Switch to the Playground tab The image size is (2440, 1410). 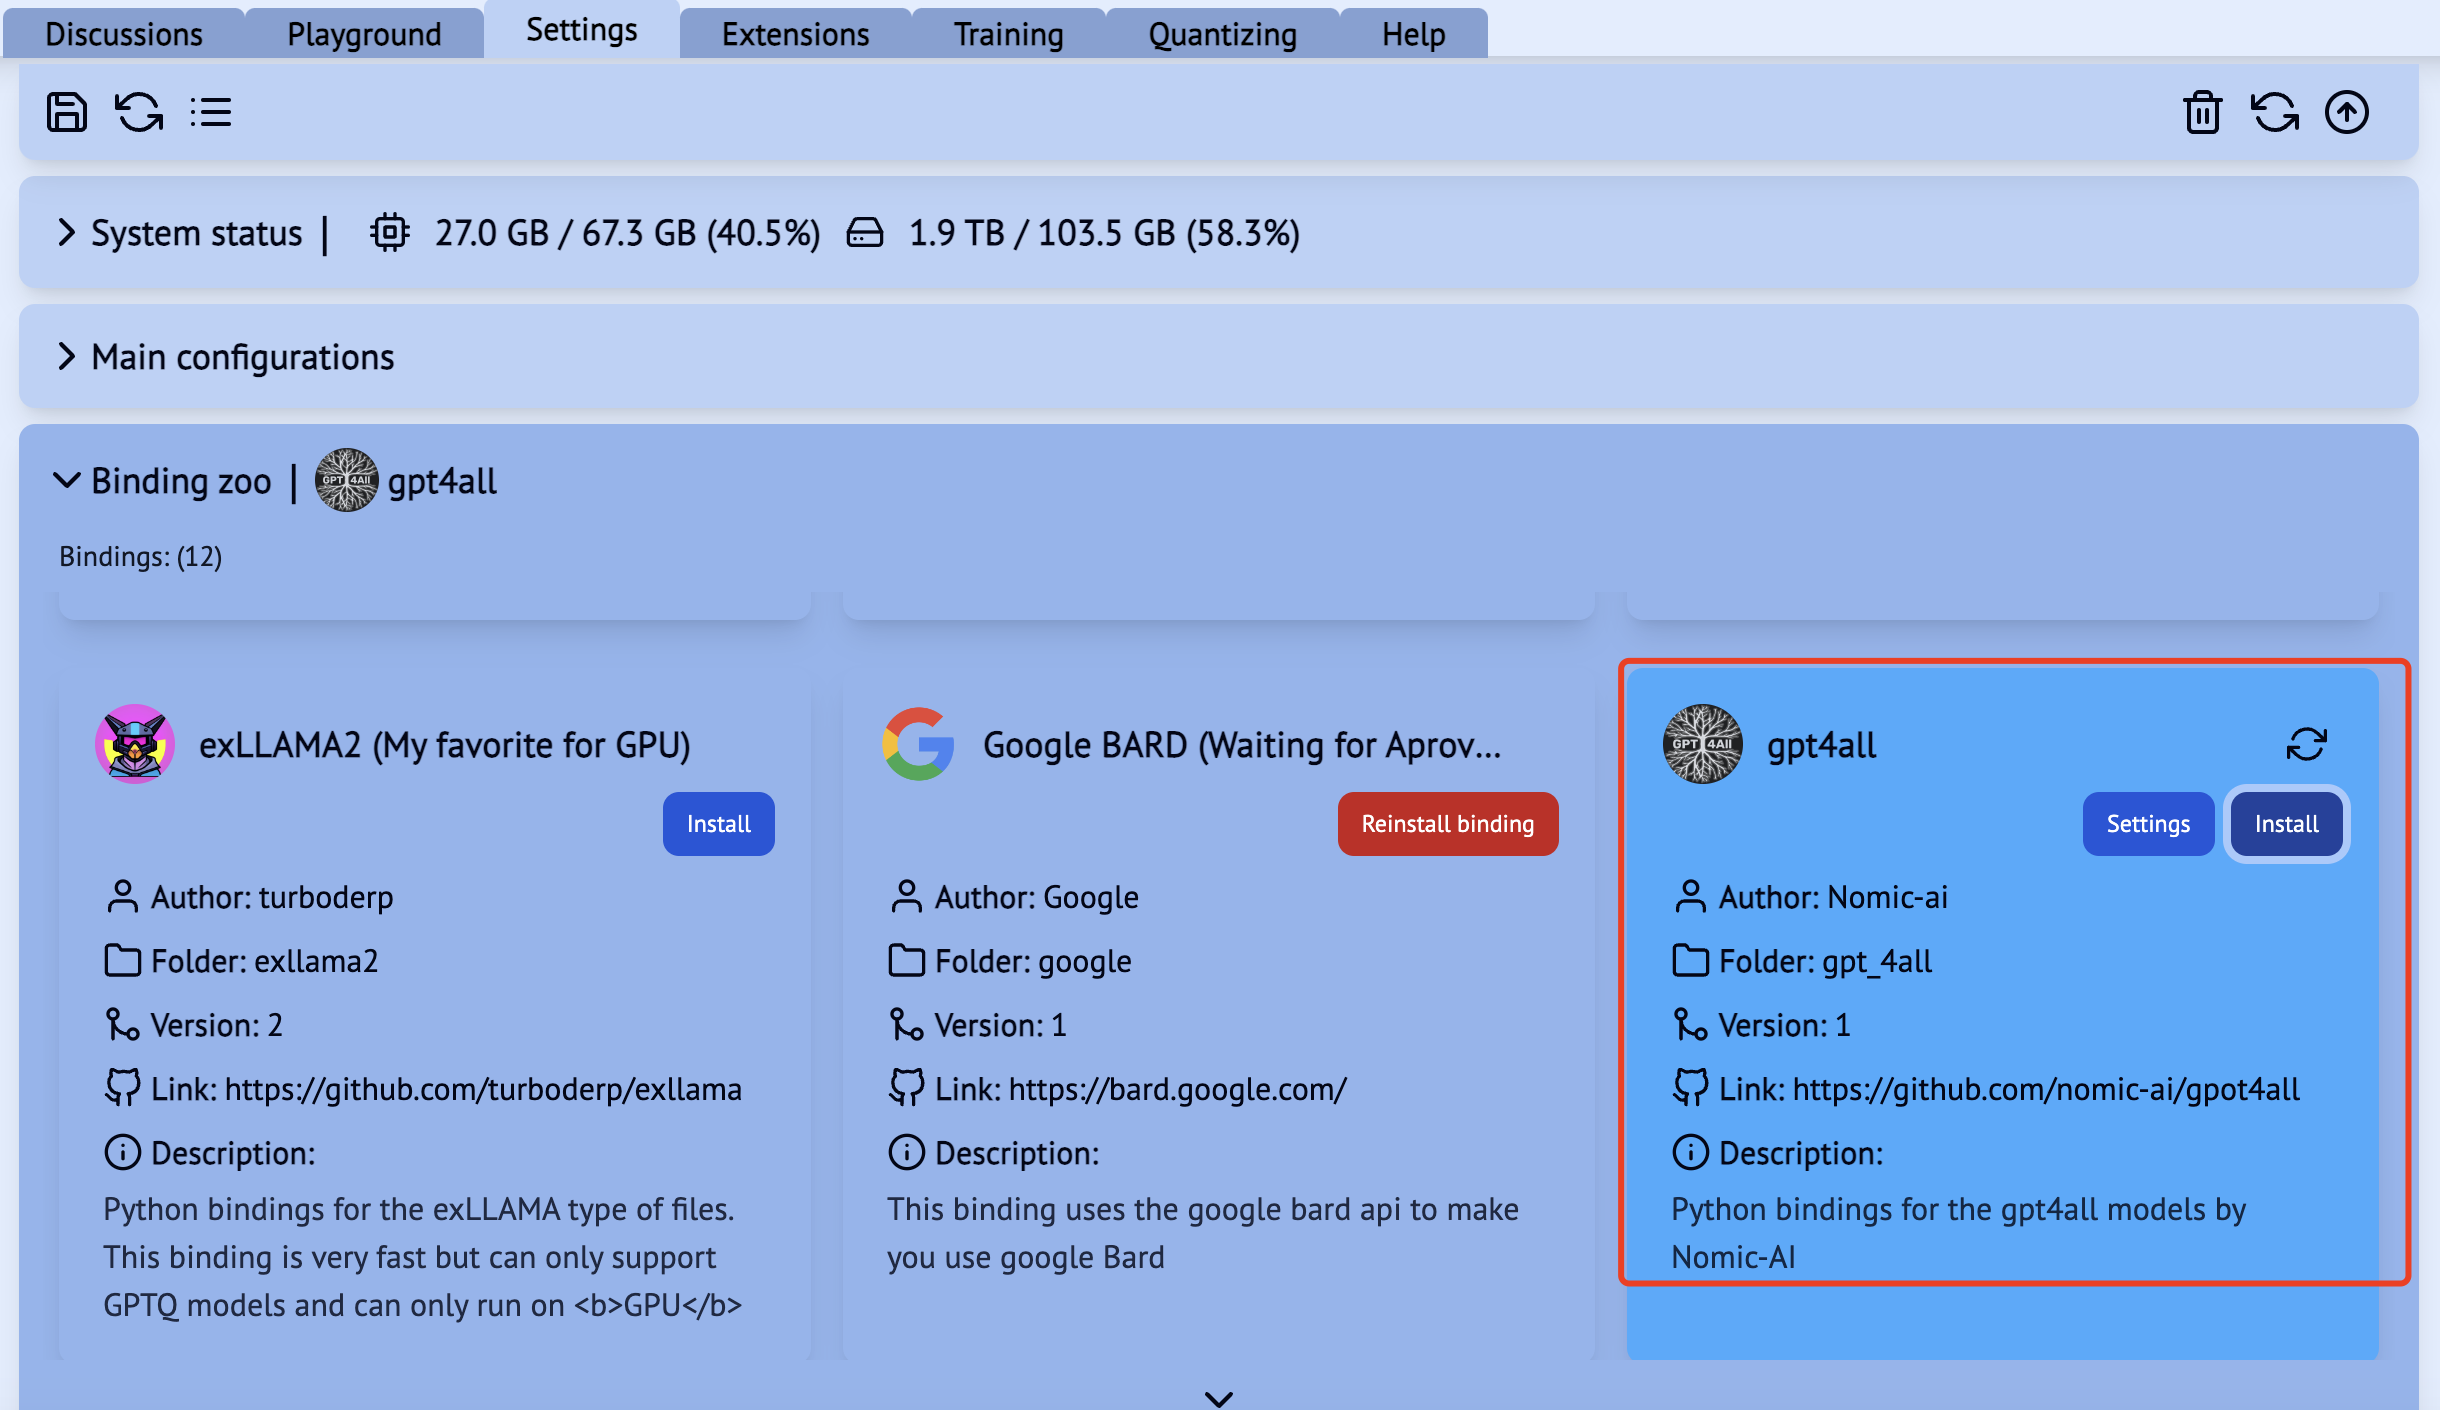pyautogui.click(x=364, y=33)
